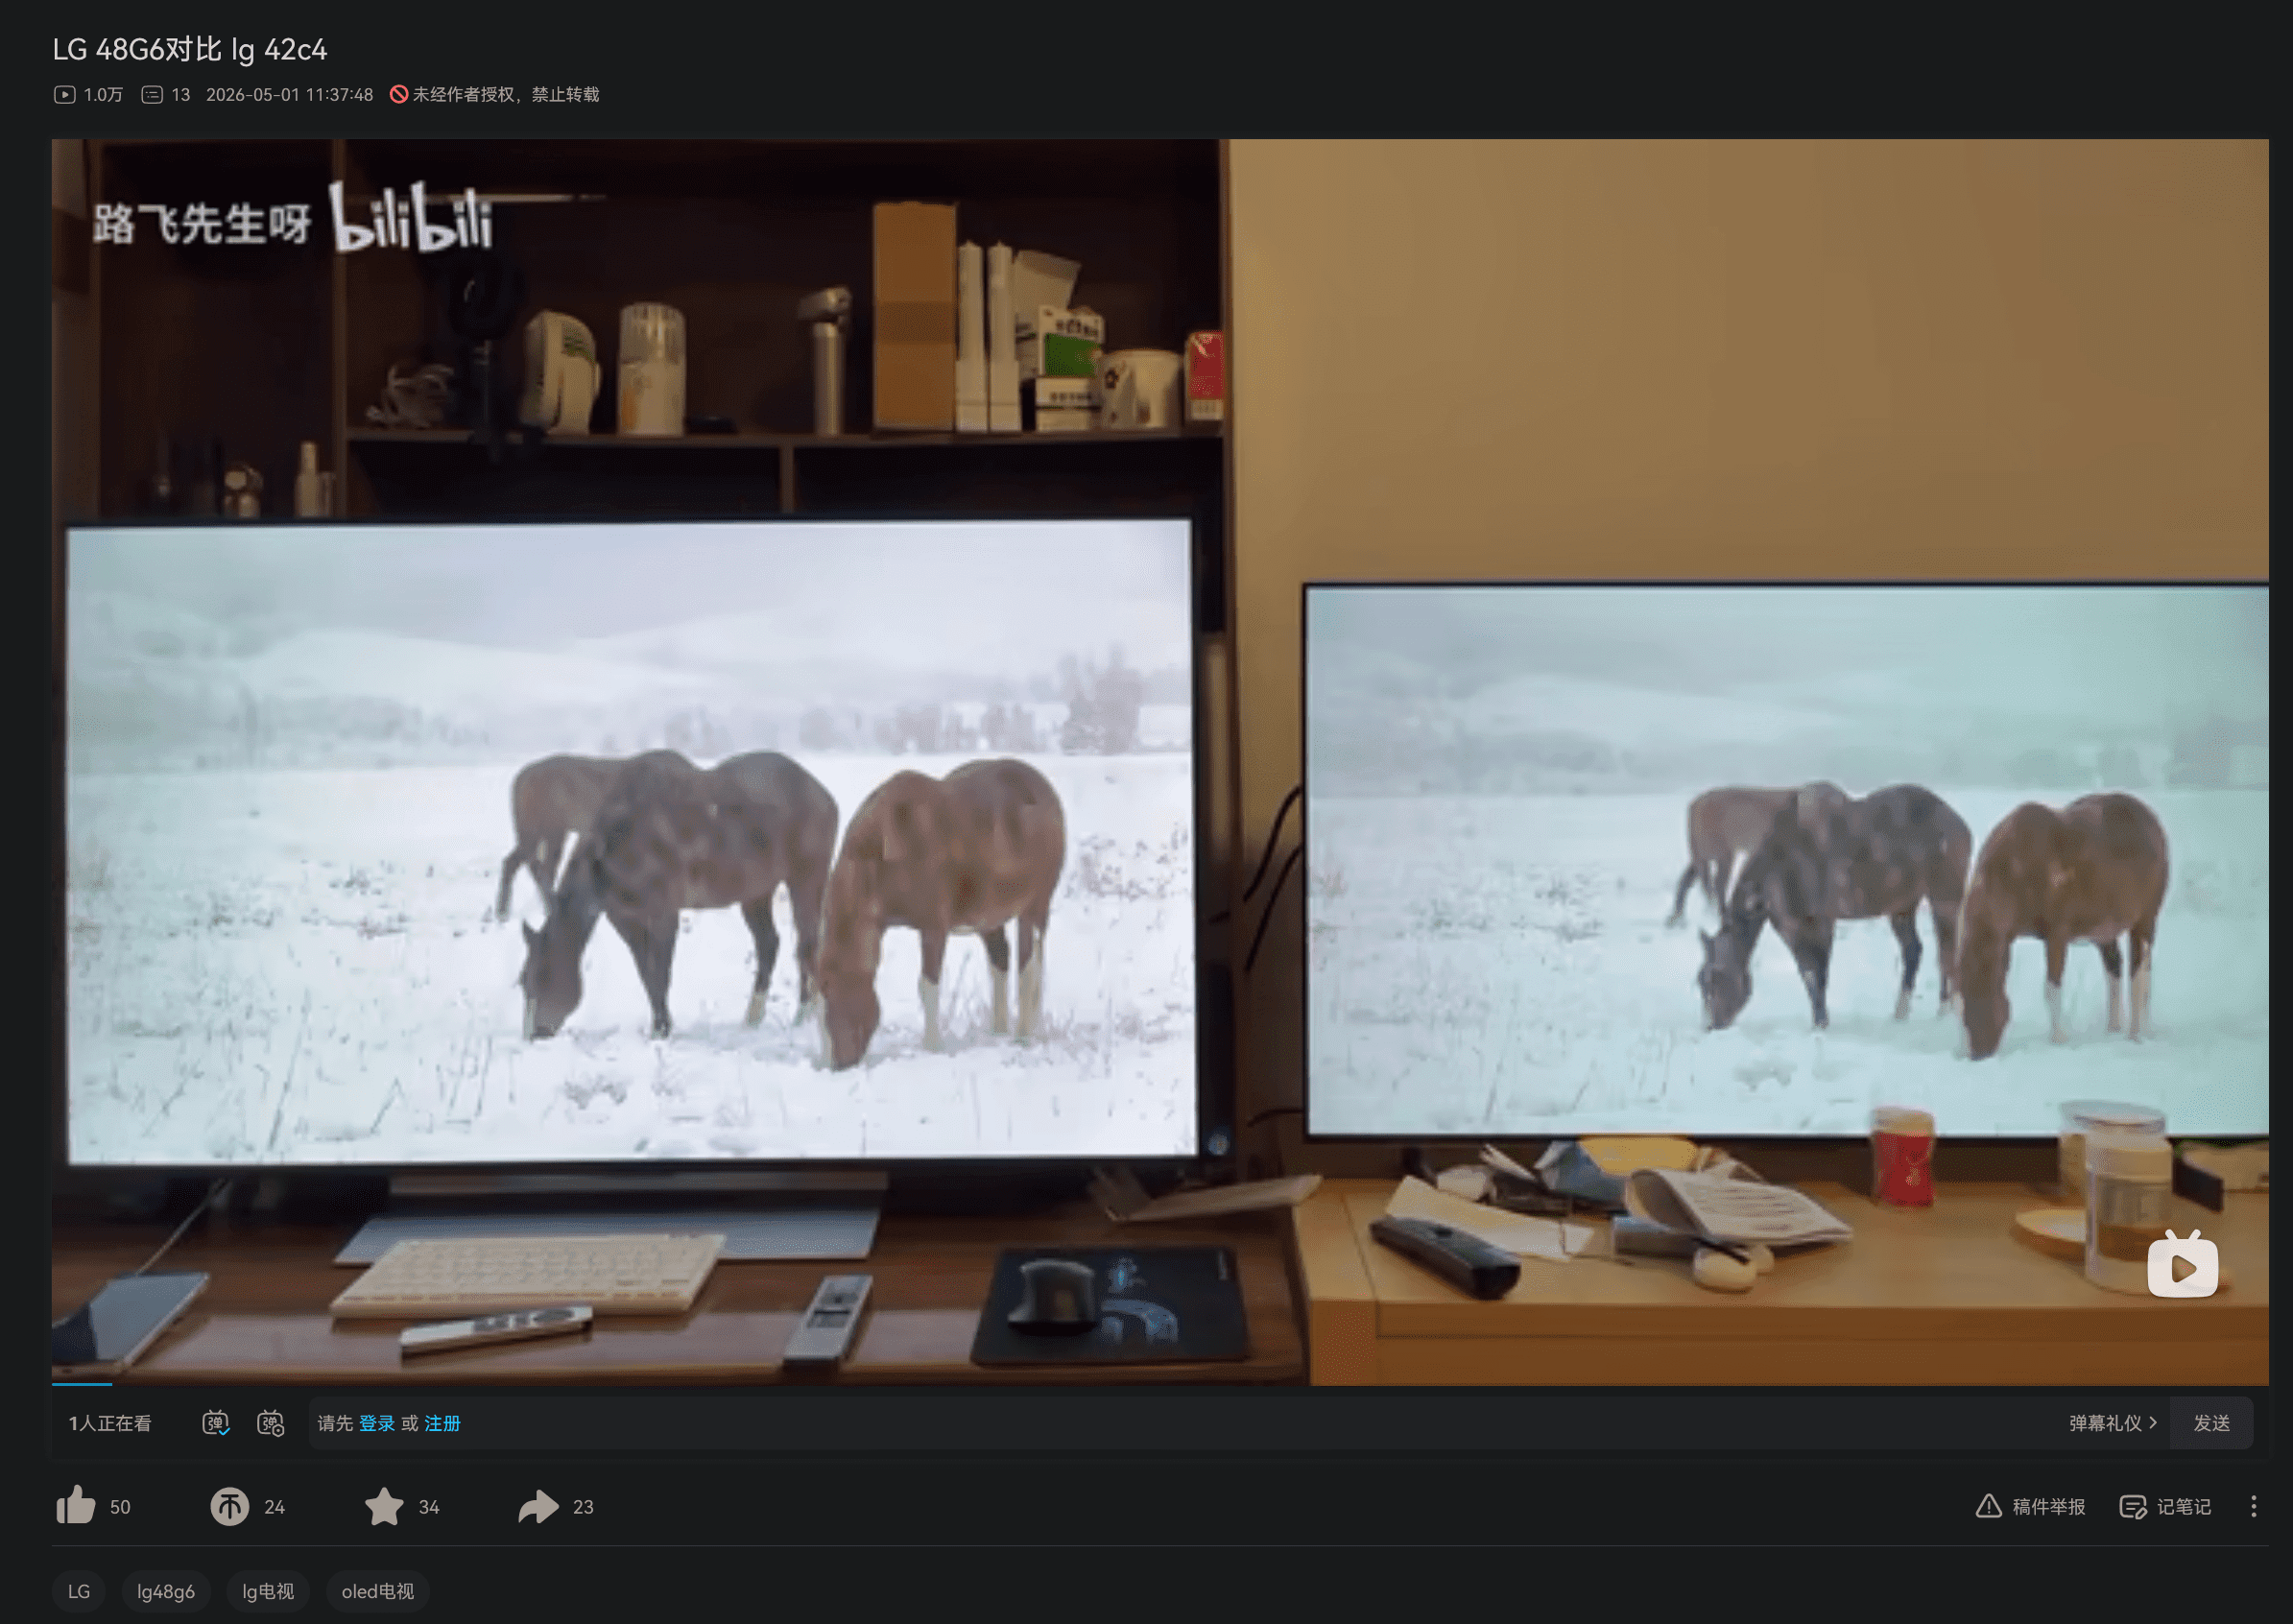The height and width of the screenshot is (1624, 2293).
Task: Click the login link in danmaku bar
Action: click(377, 1423)
